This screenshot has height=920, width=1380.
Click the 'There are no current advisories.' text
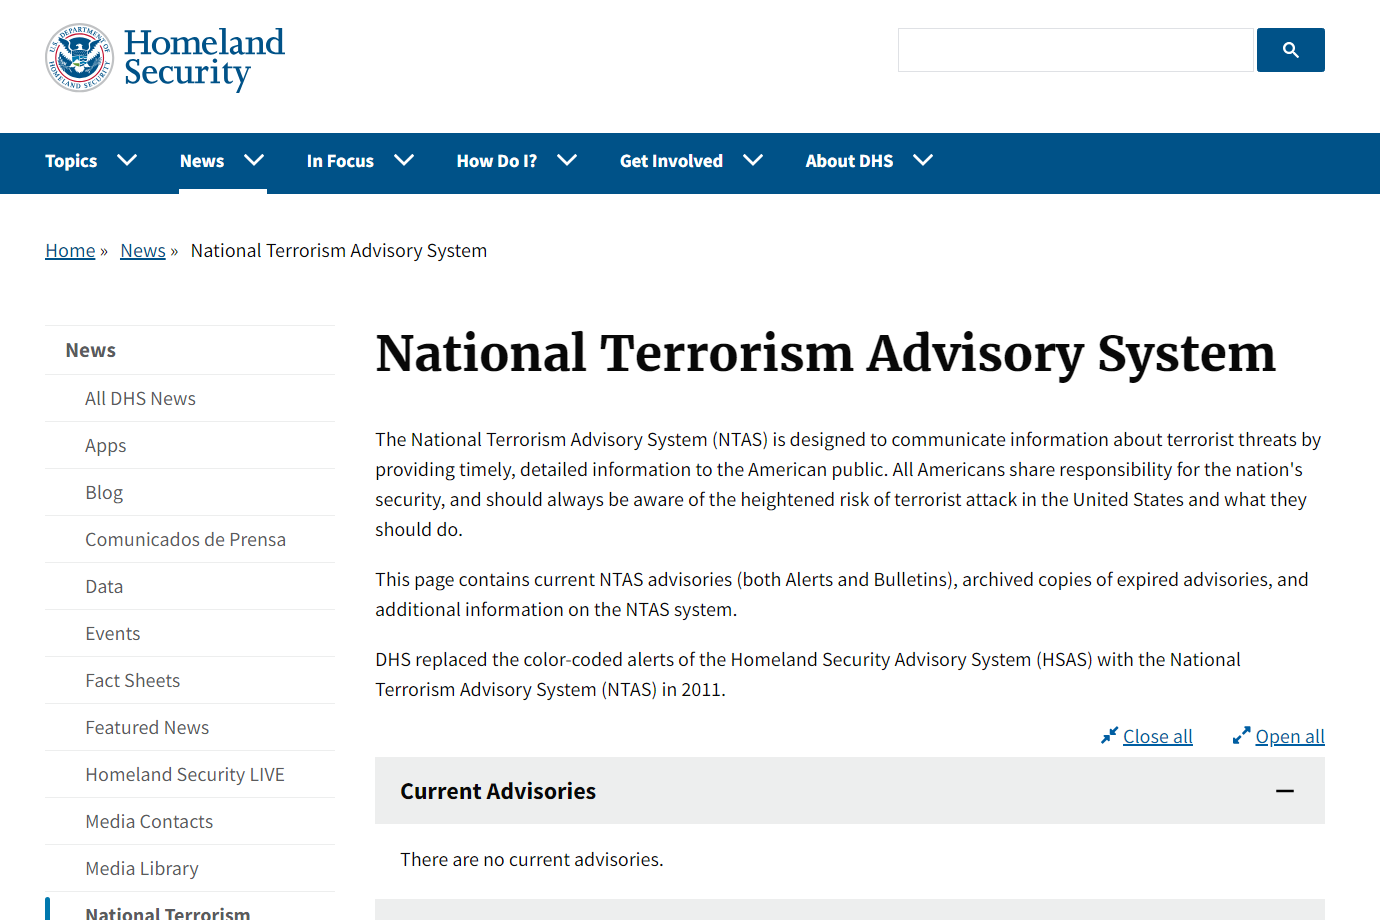coord(532,859)
